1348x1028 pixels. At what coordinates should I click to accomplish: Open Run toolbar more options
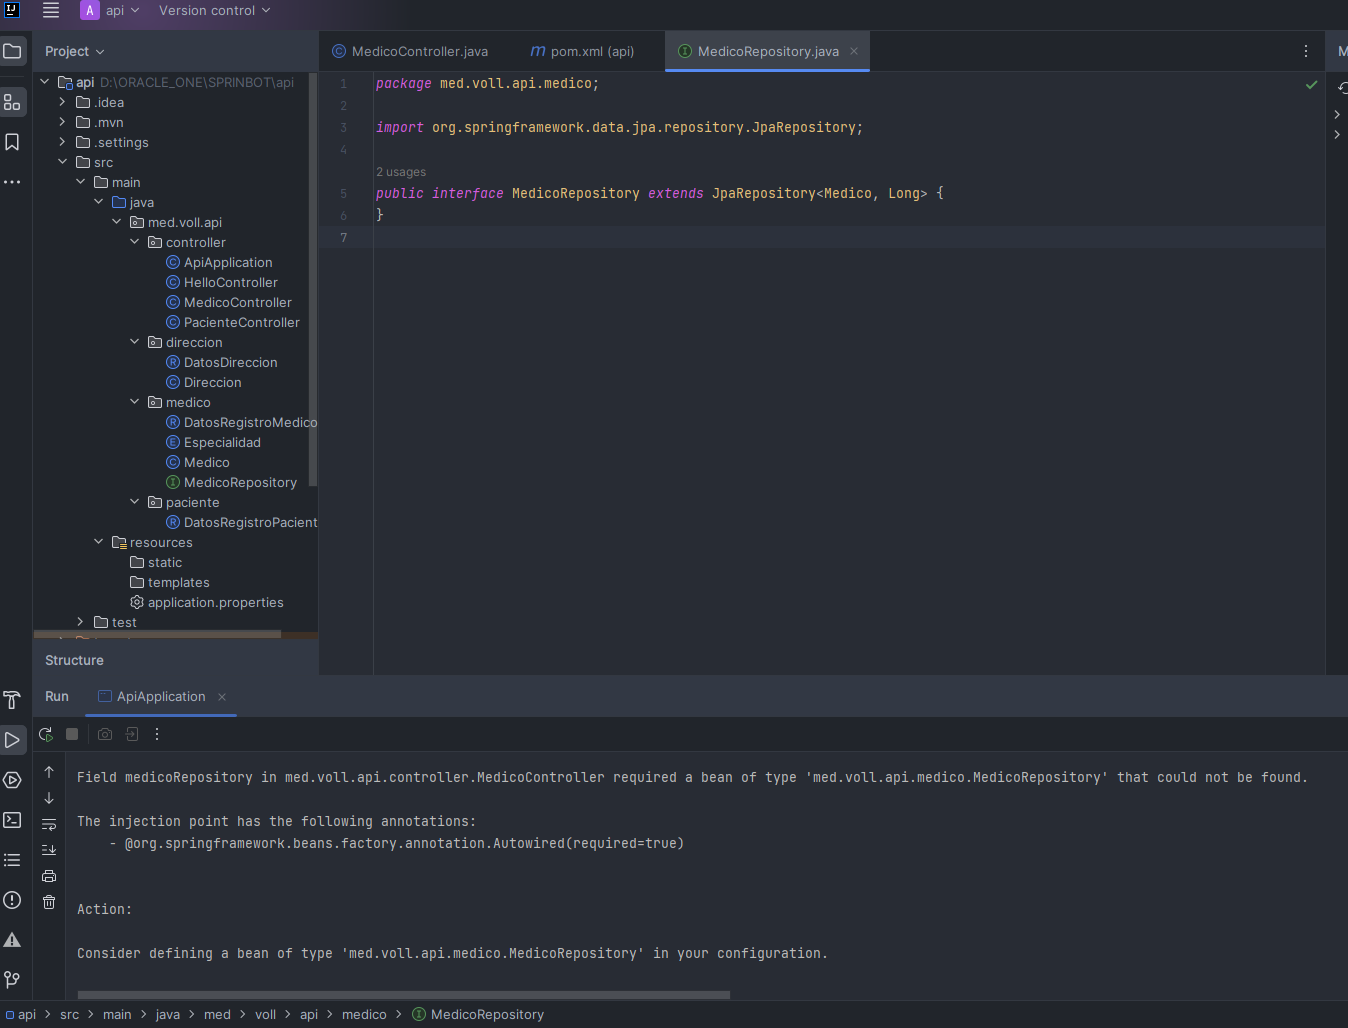click(157, 734)
